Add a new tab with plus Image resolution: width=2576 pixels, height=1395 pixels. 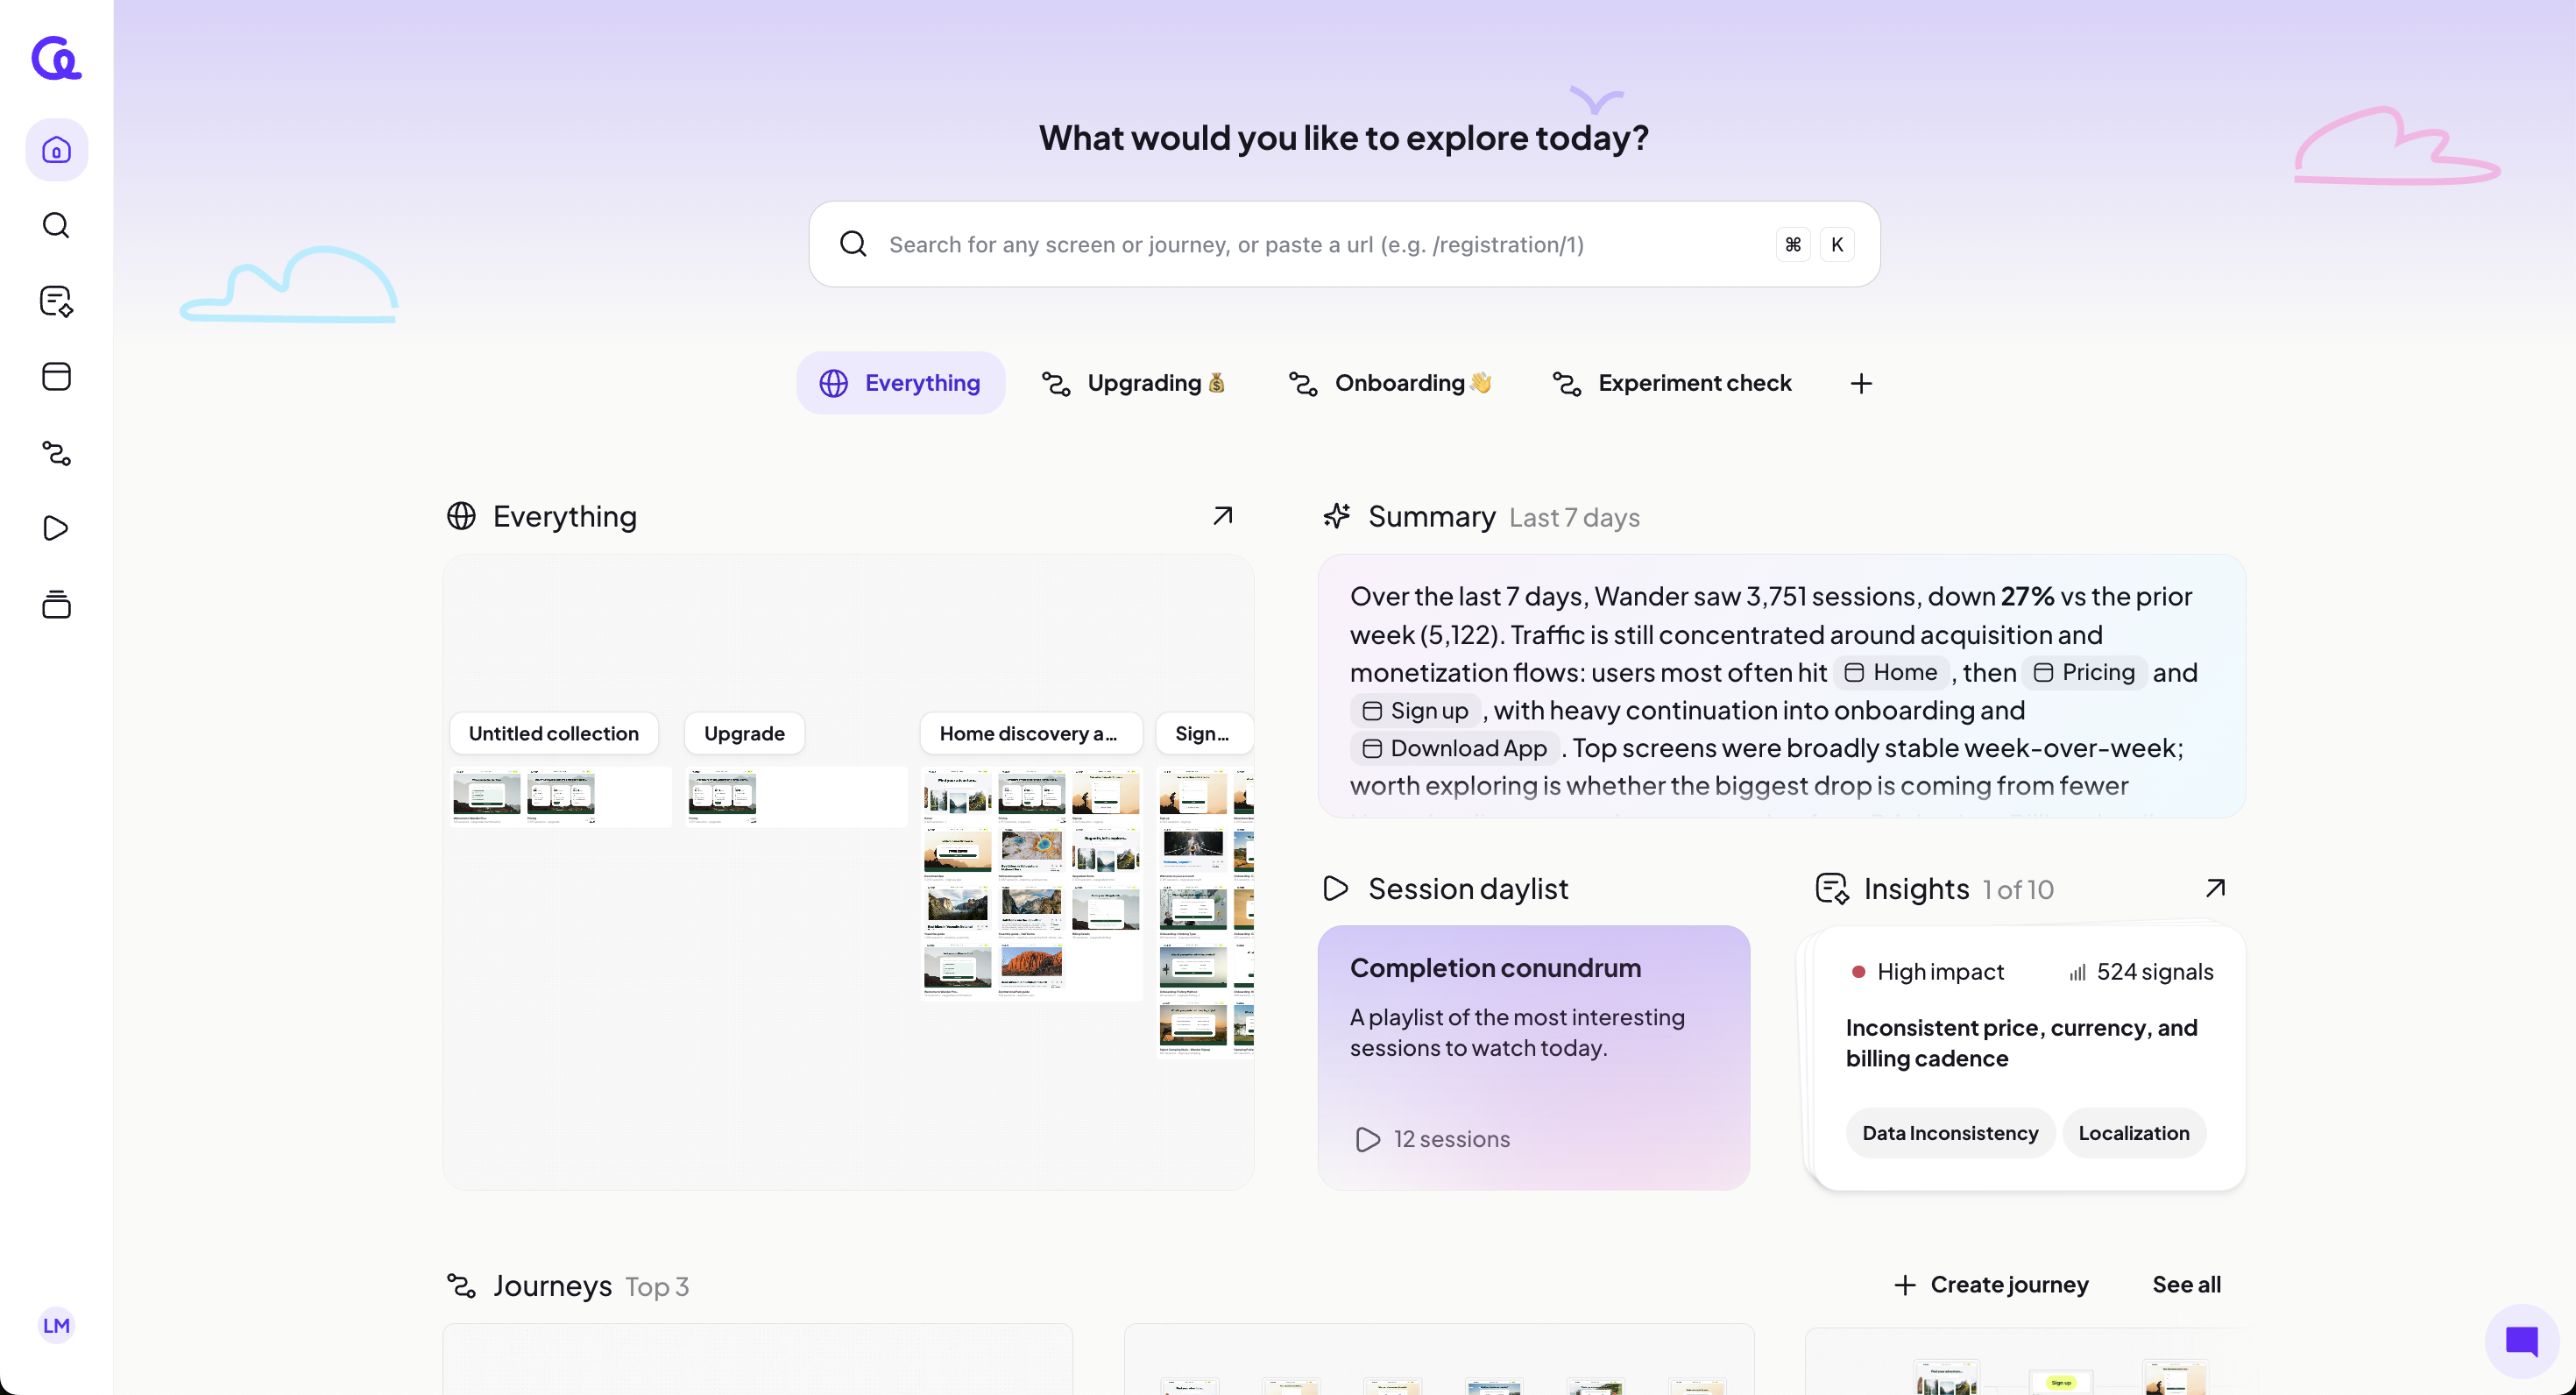click(x=1860, y=384)
